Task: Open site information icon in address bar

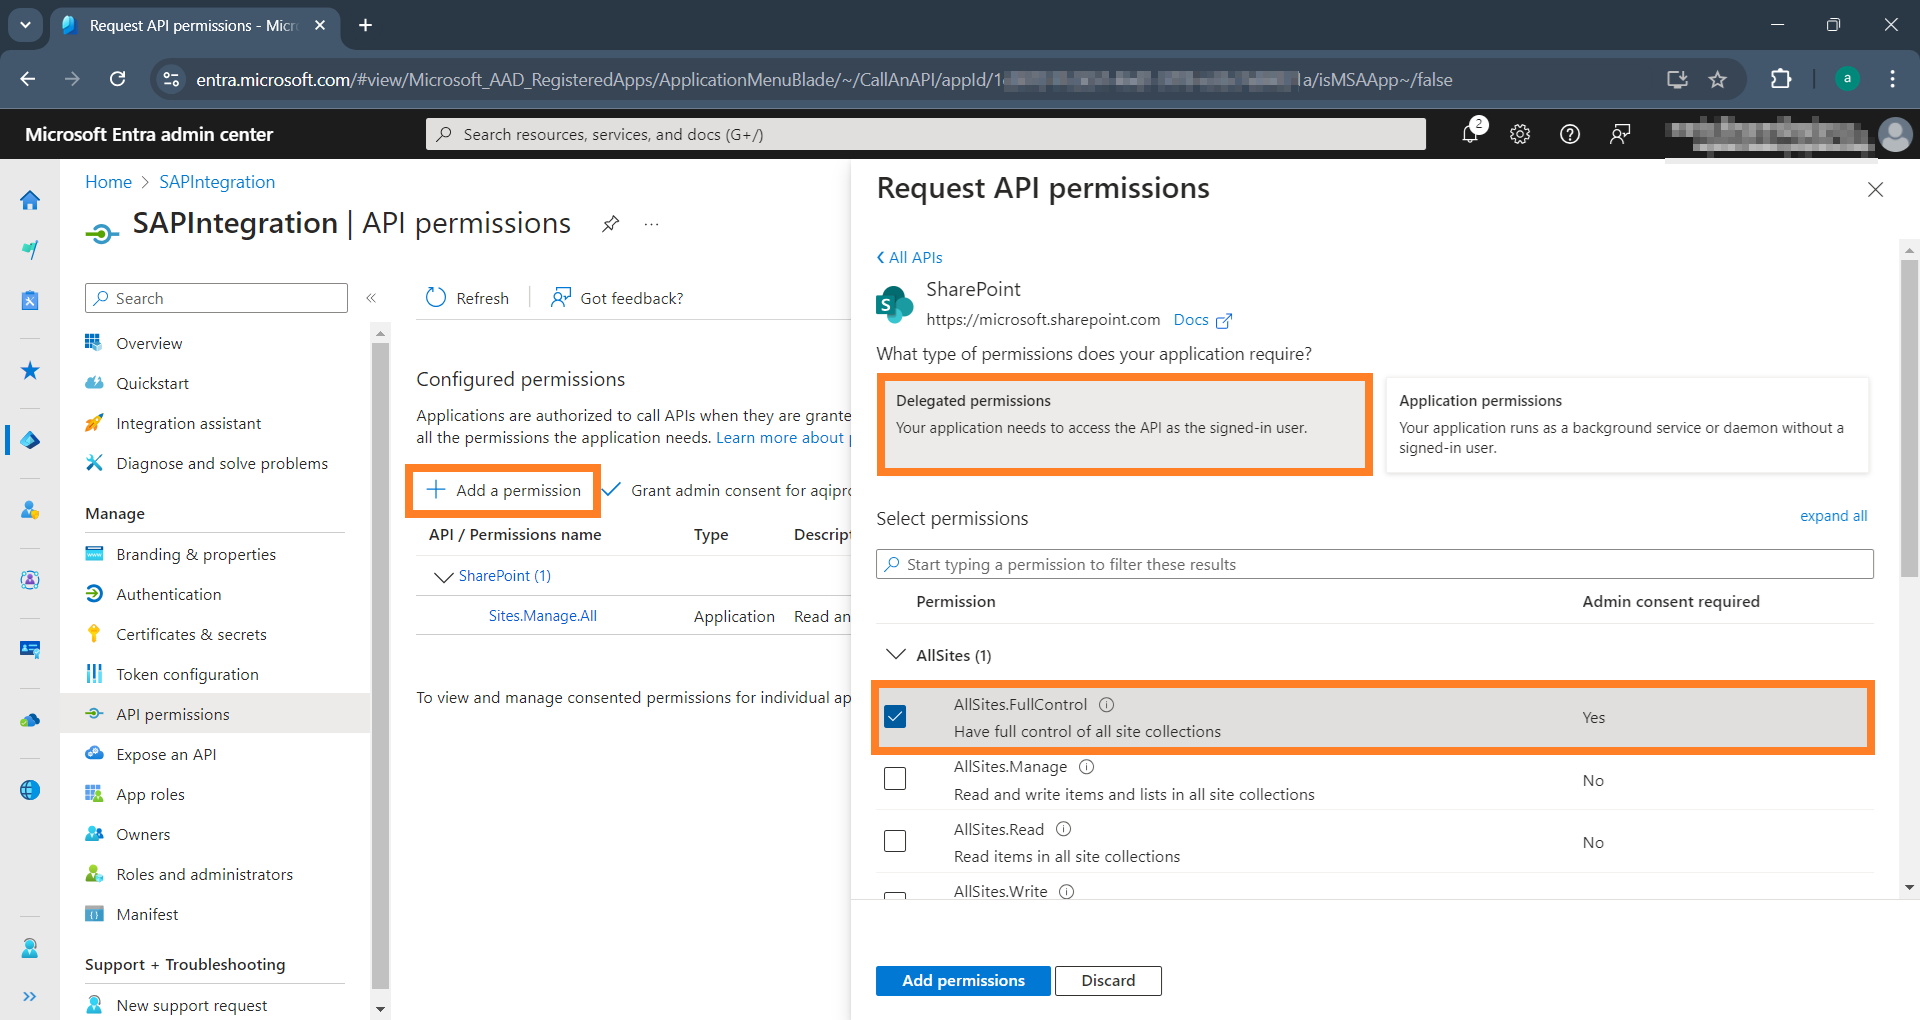Action: pyautogui.click(x=171, y=79)
